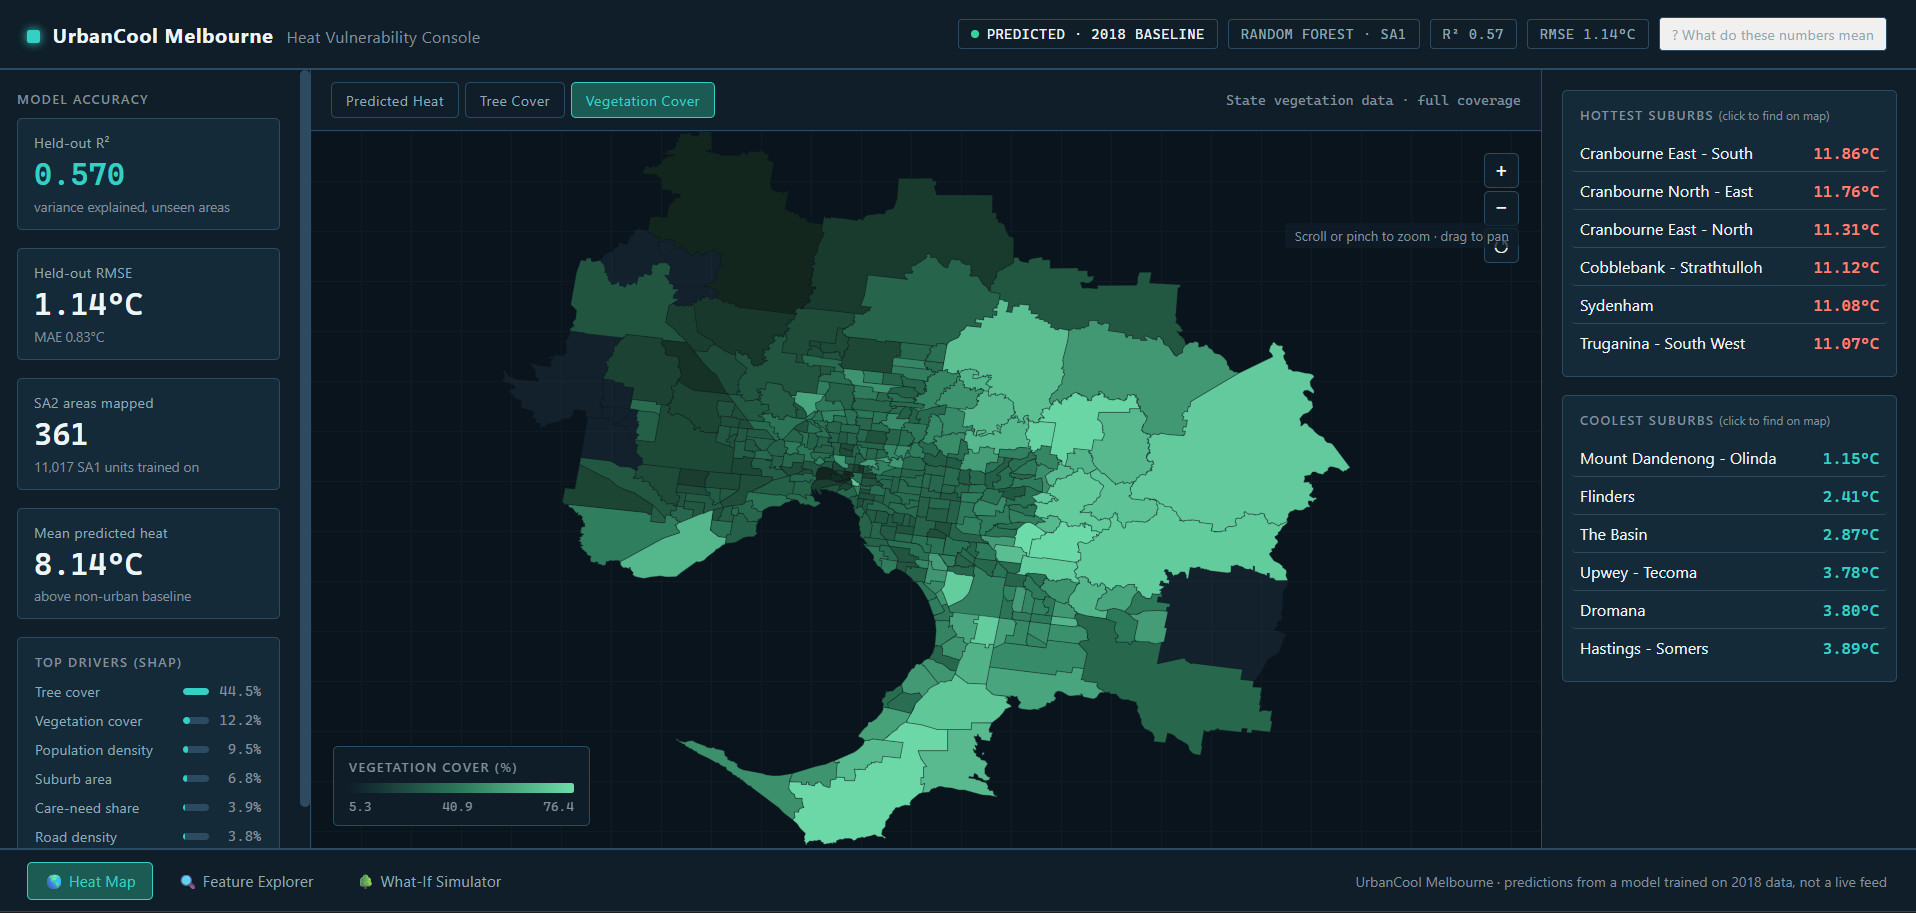
Task: Click the Mean predicted heat 8.14°C card
Action: 148,564
